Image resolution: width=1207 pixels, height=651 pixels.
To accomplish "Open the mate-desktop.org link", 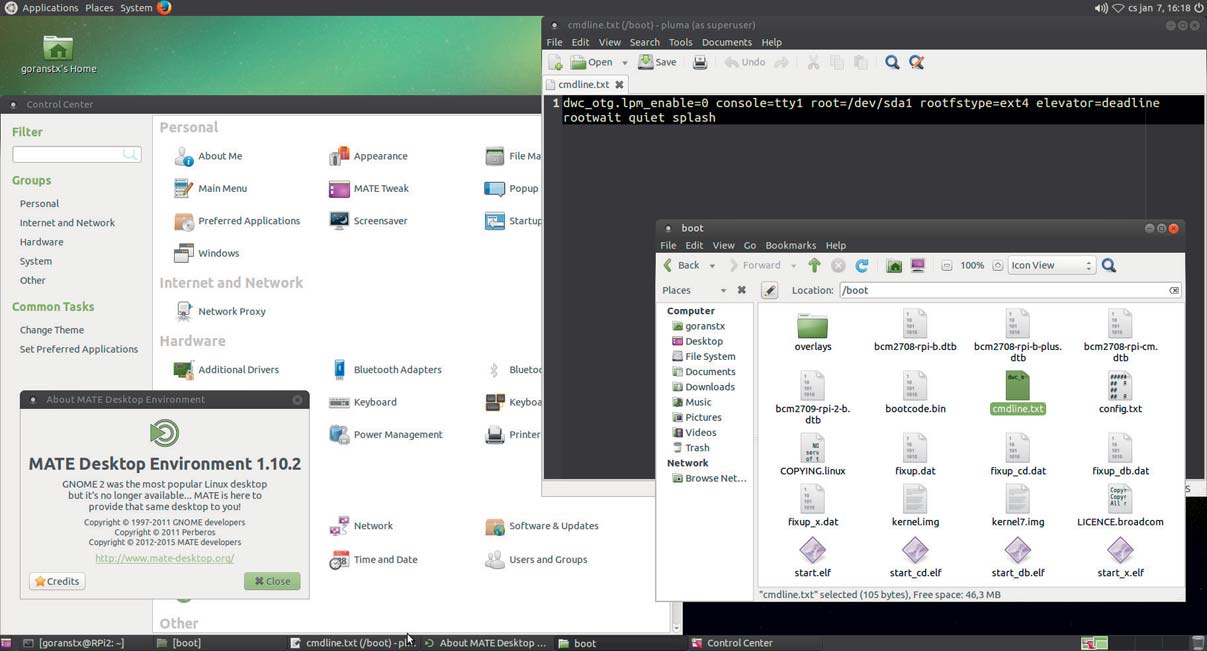I will [165, 558].
